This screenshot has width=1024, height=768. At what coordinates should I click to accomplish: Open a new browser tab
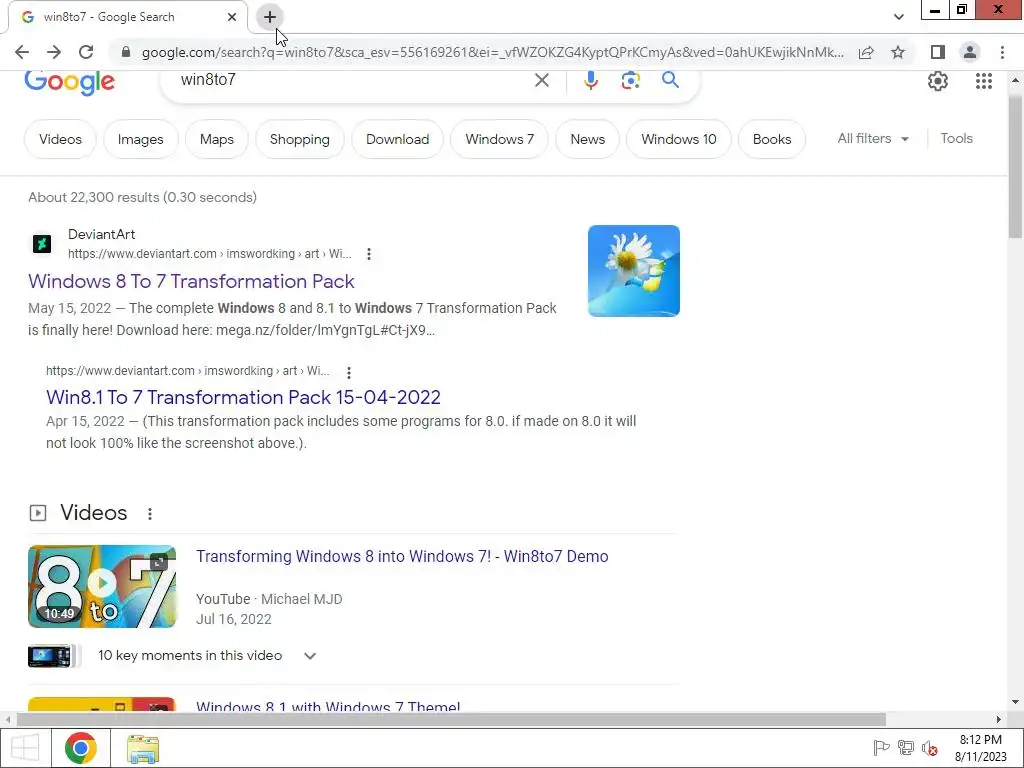click(270, 17)
